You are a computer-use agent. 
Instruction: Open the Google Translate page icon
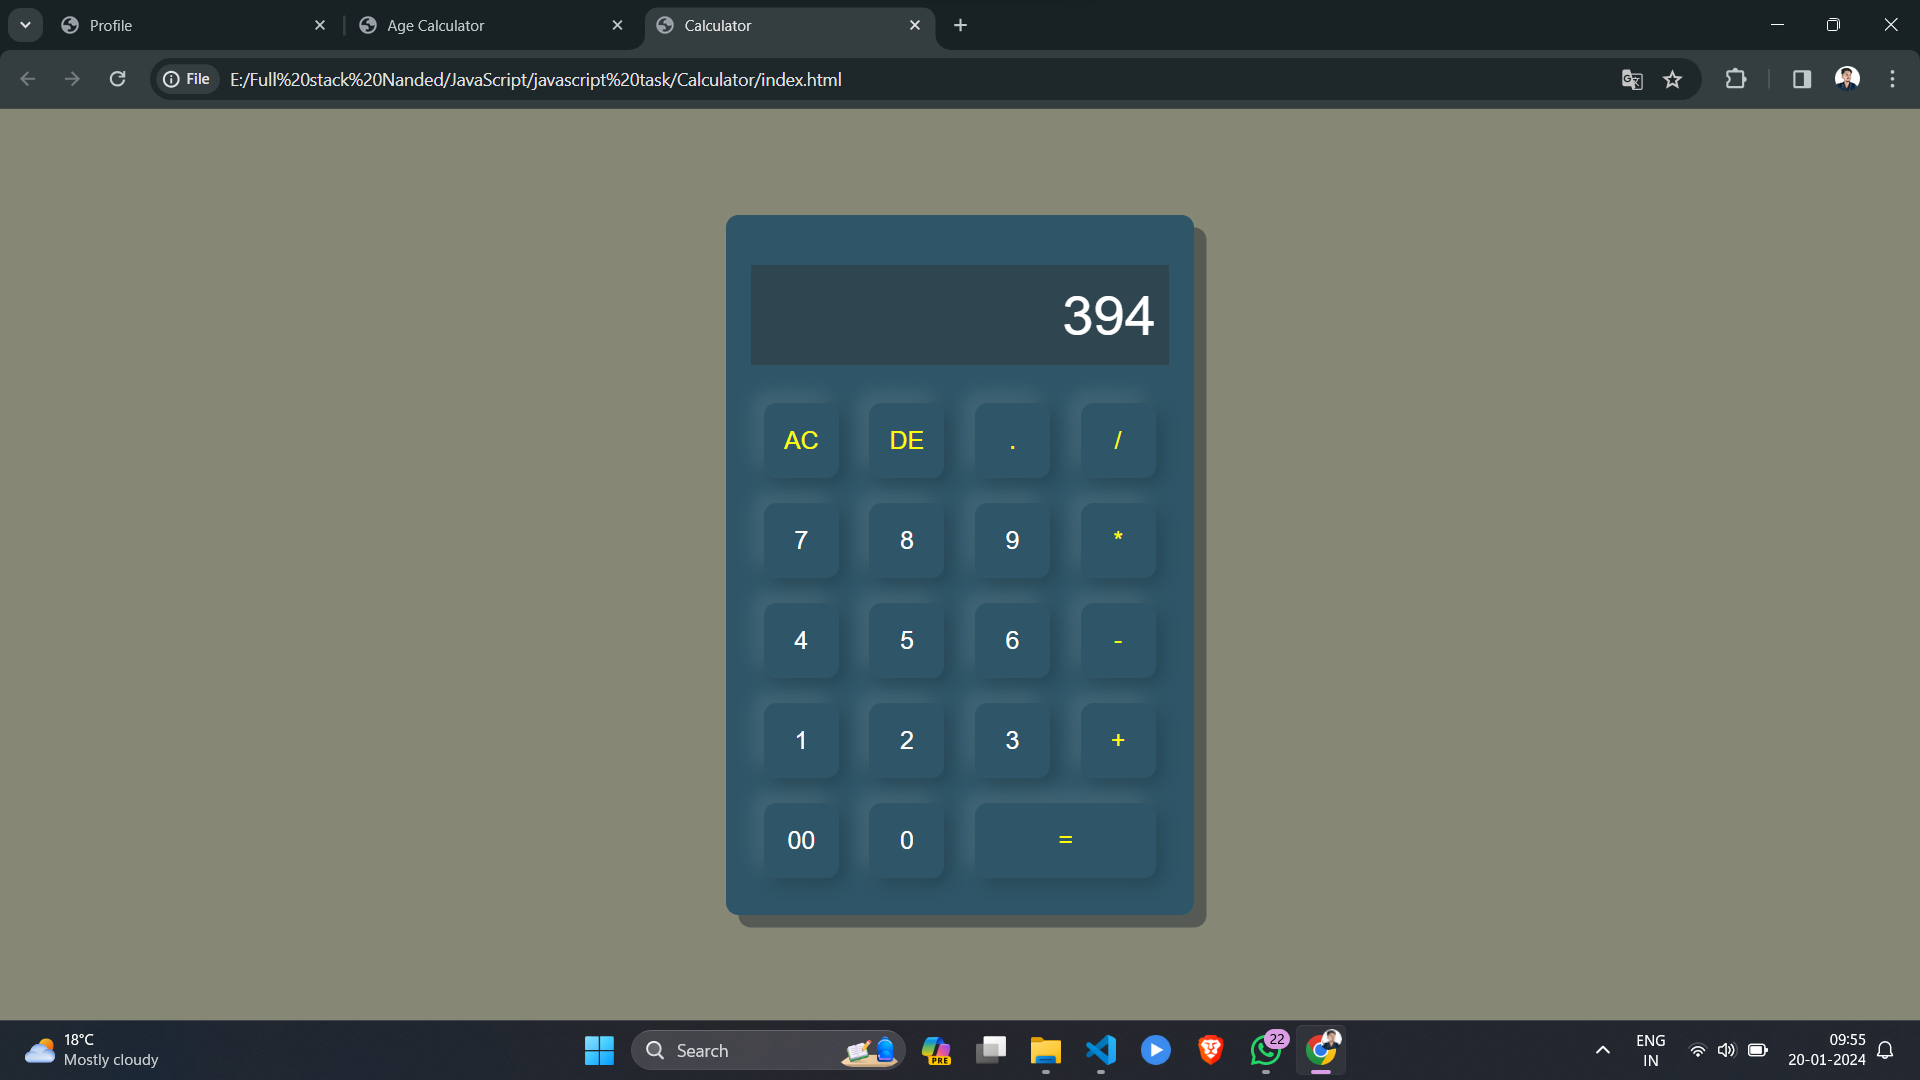(1632, 80)
